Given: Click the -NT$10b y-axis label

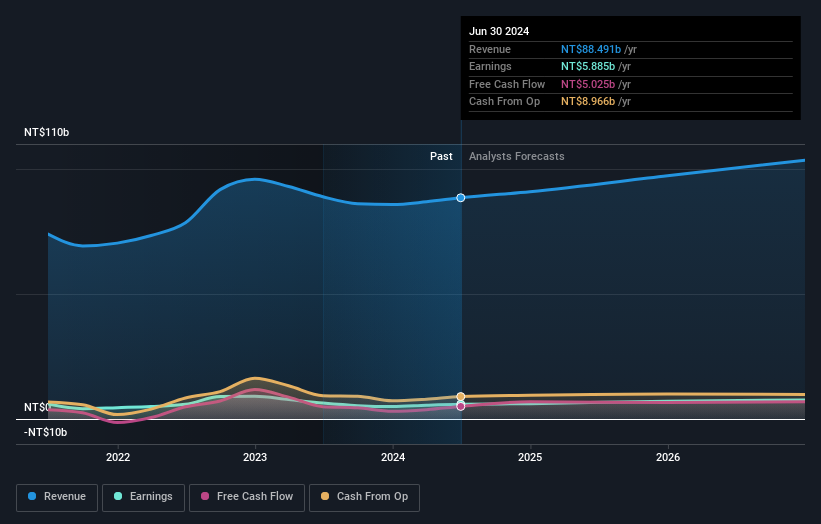Looking at the screenshot, I should pyautogui.click(x=46, y=432).
